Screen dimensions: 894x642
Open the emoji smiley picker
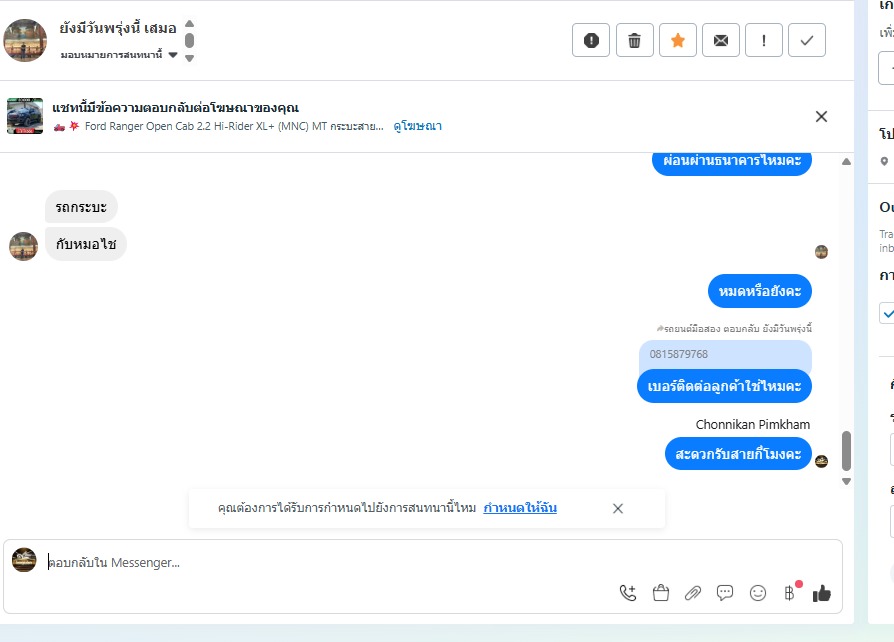pos(758,593)
